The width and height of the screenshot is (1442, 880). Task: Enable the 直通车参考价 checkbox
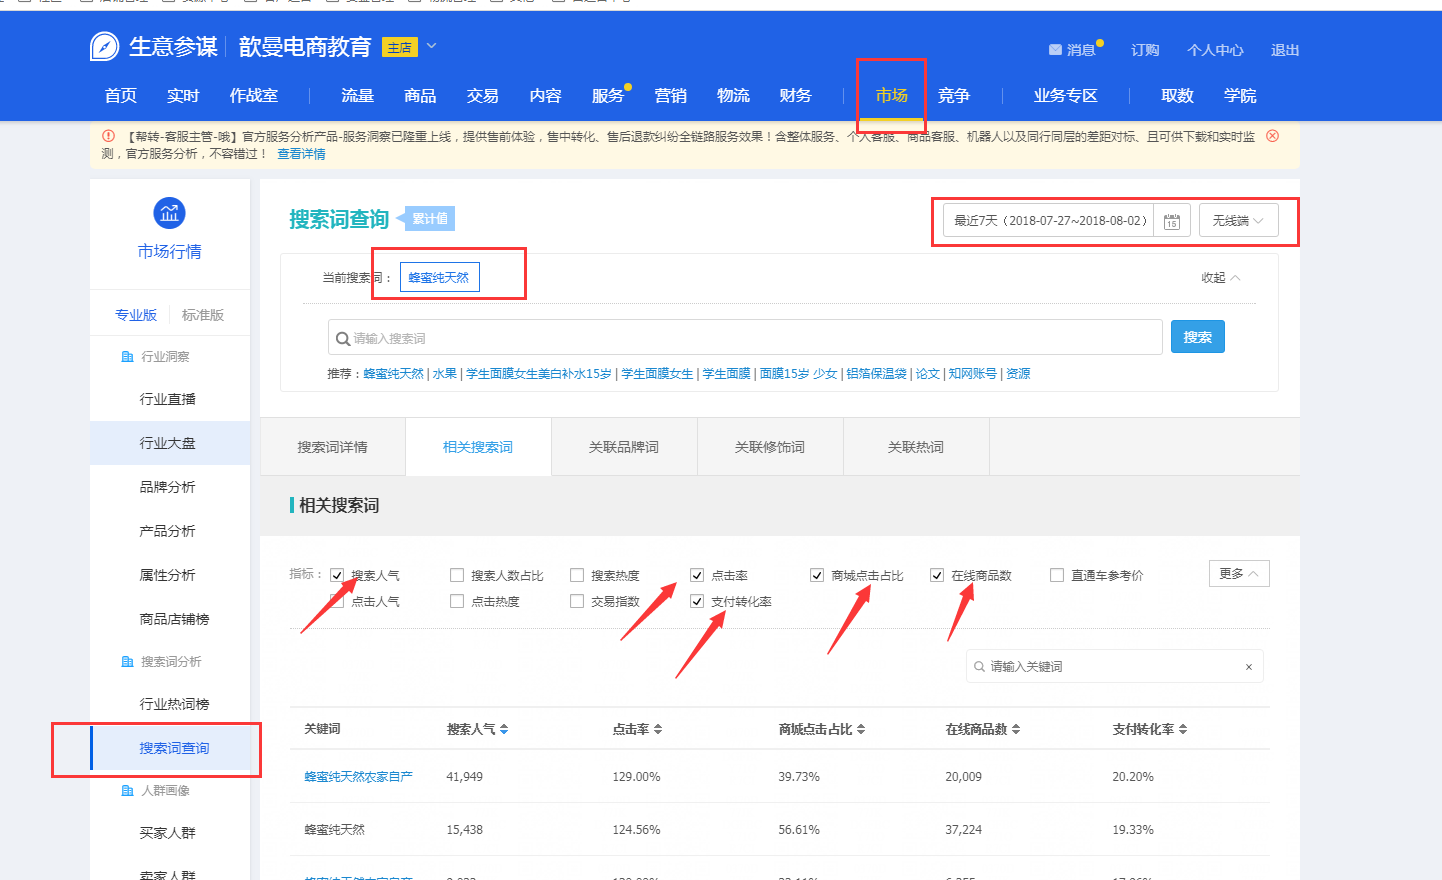pos(1057,575)
